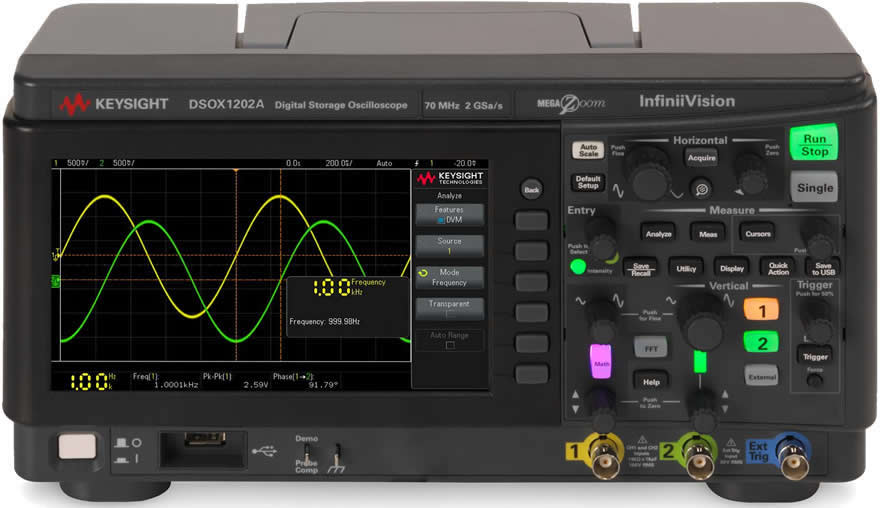Open the Save Recall key
880x508 pixels.
point(641,269)
